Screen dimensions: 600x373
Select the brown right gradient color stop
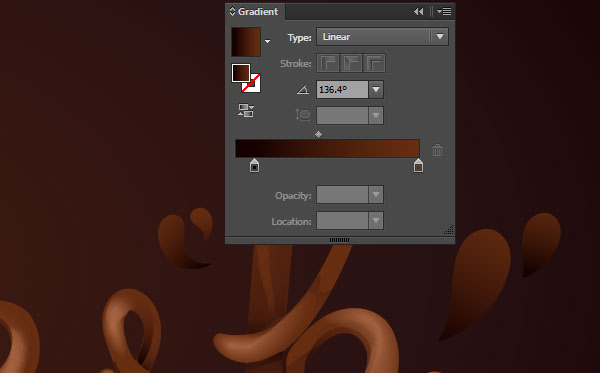coord(418,166)
